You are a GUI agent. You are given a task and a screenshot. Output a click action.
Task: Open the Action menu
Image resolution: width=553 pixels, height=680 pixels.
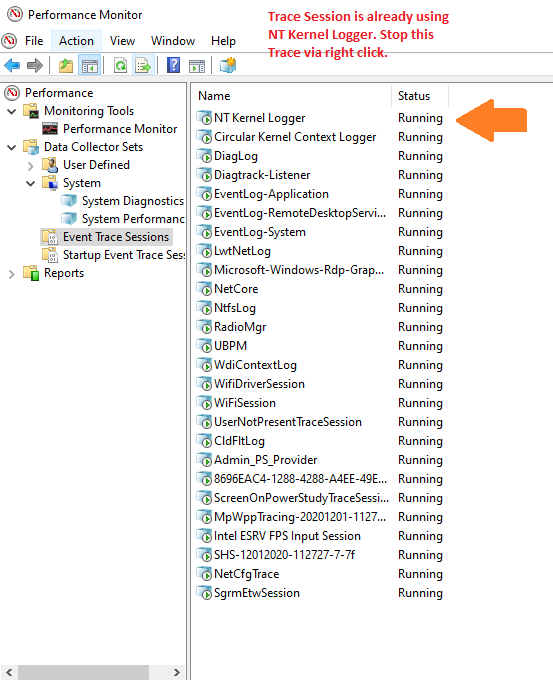pos(76,41)
